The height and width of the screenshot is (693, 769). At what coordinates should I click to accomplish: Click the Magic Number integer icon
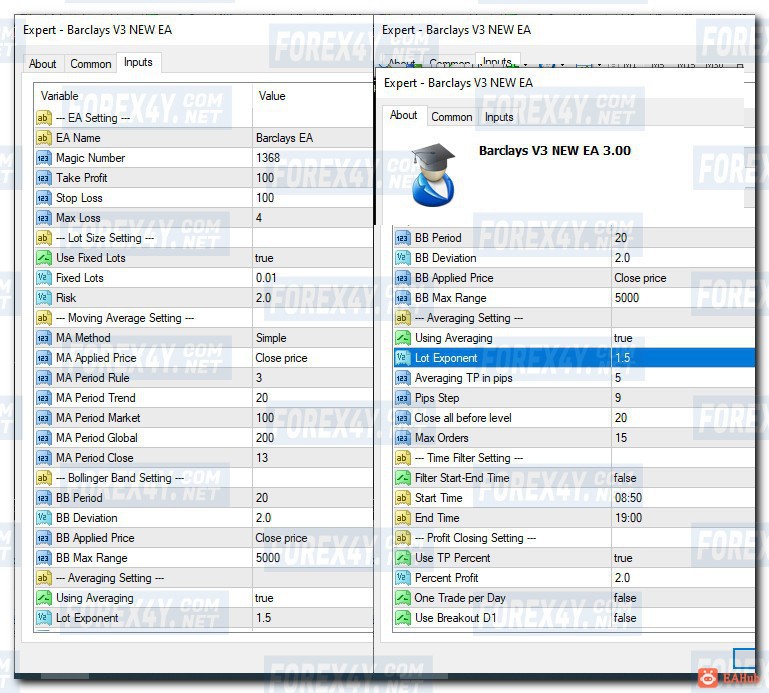[x=43, y=158]
